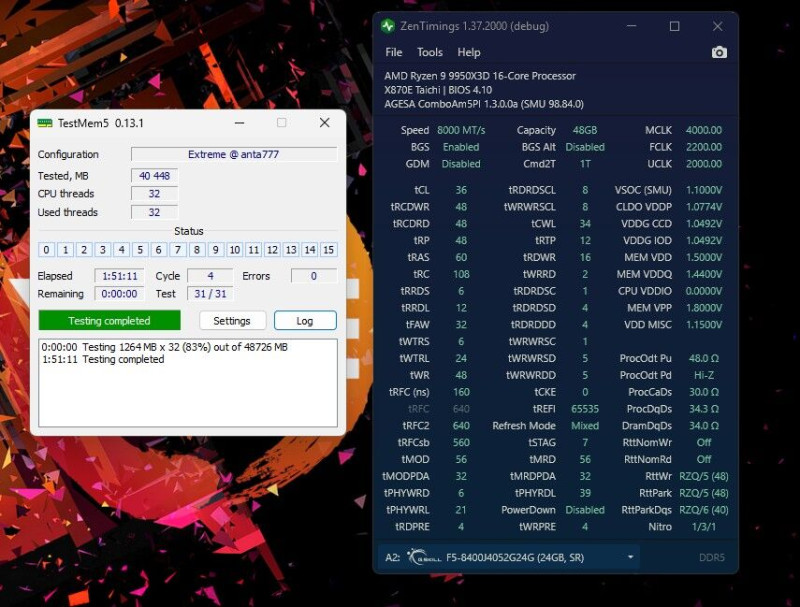Click the tREFI value 65535
800x607 pixels.
[585, 409]
